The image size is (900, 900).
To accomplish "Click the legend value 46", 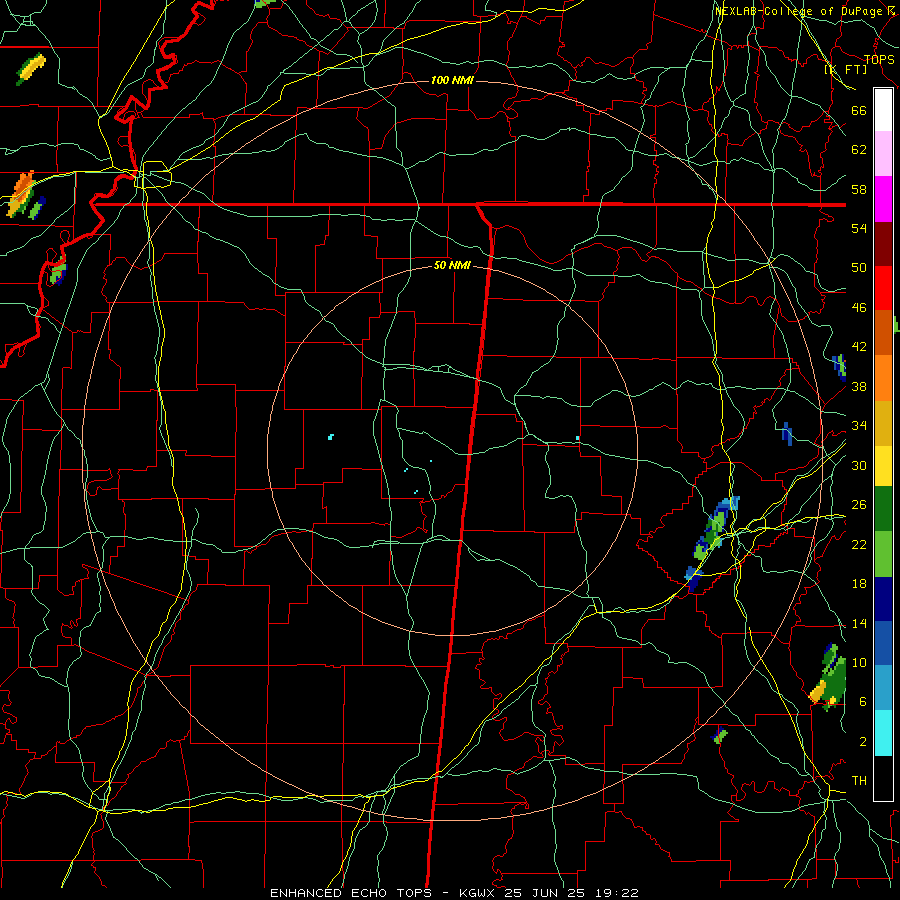I will pos(859,308).
